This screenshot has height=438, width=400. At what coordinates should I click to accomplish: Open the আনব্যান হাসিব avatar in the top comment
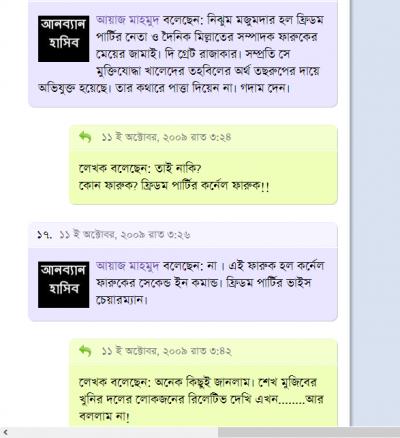click(x=64, y=39)
